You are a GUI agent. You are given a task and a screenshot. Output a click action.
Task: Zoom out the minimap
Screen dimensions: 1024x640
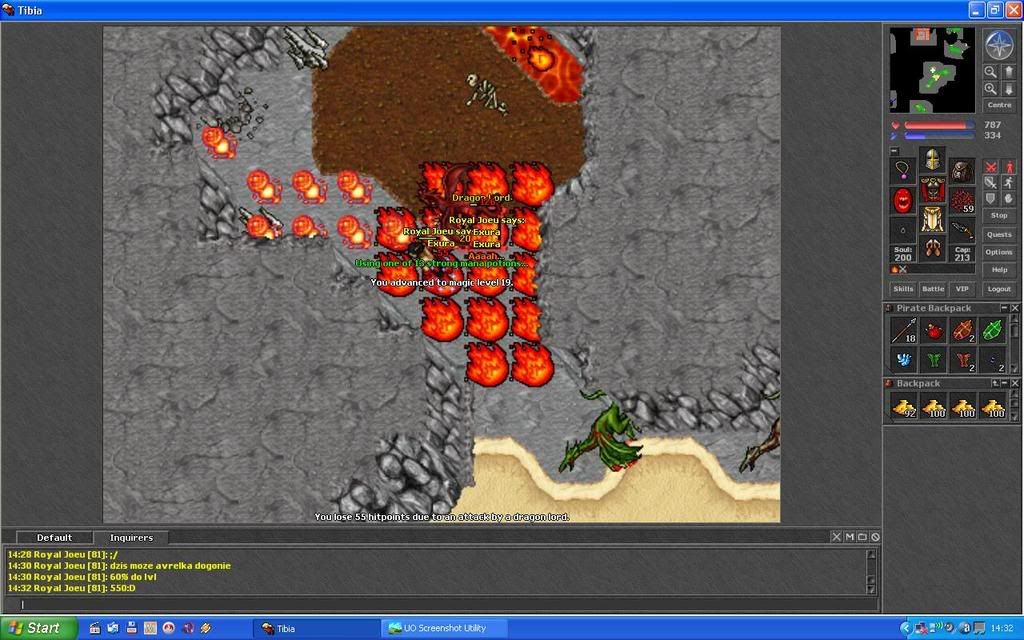tap(991, 72)
